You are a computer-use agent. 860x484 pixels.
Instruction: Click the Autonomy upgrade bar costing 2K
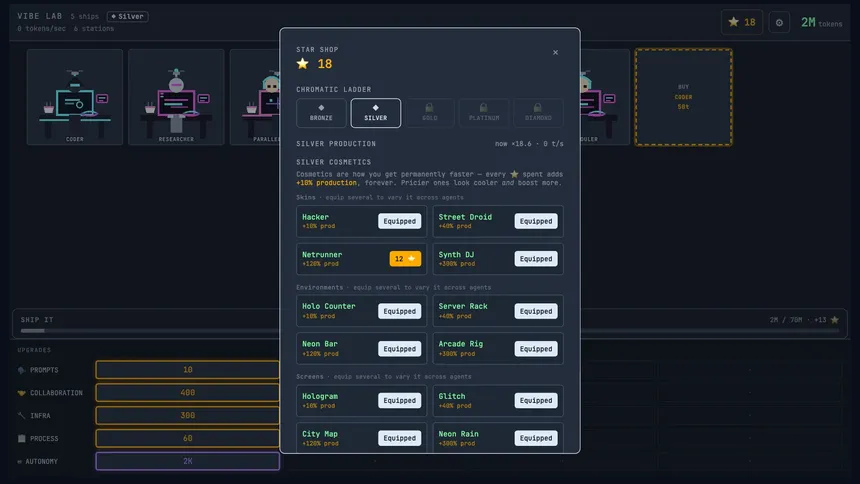pos(188,462)
